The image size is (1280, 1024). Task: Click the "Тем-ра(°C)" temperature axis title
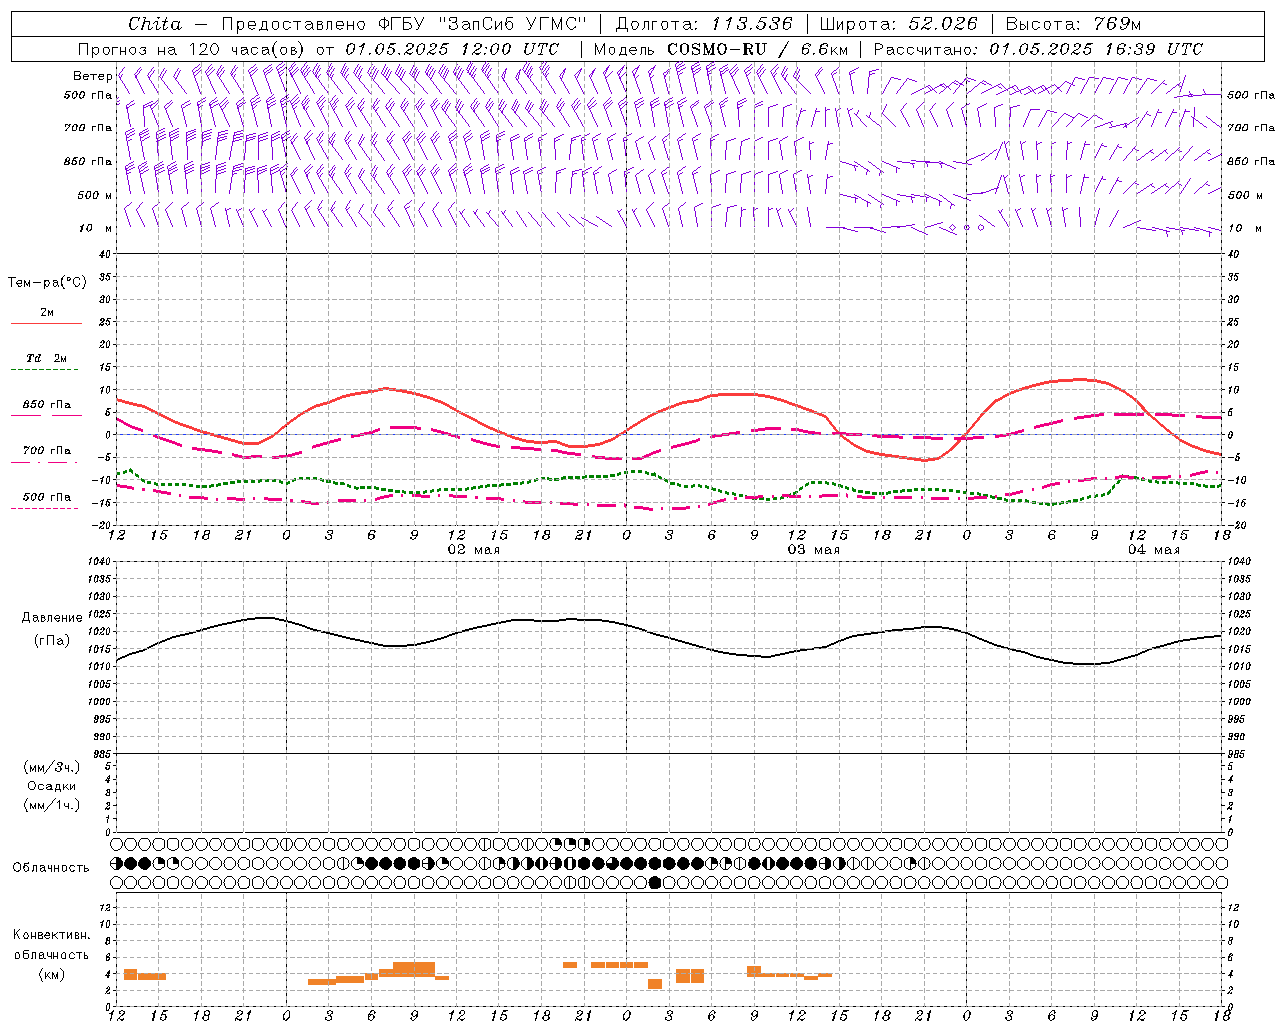(x=47, y=283)
